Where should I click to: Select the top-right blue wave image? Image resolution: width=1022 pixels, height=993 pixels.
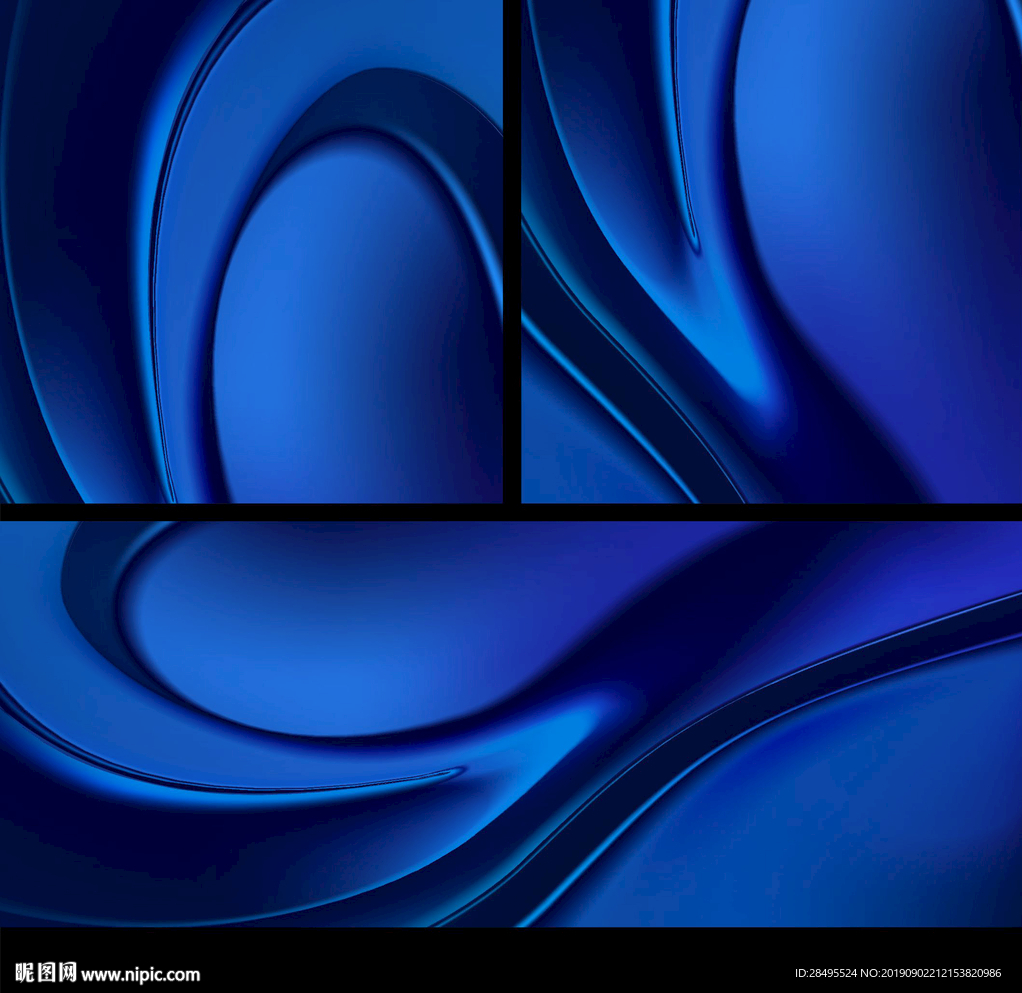pyautogui.click(x=772, y=251)
